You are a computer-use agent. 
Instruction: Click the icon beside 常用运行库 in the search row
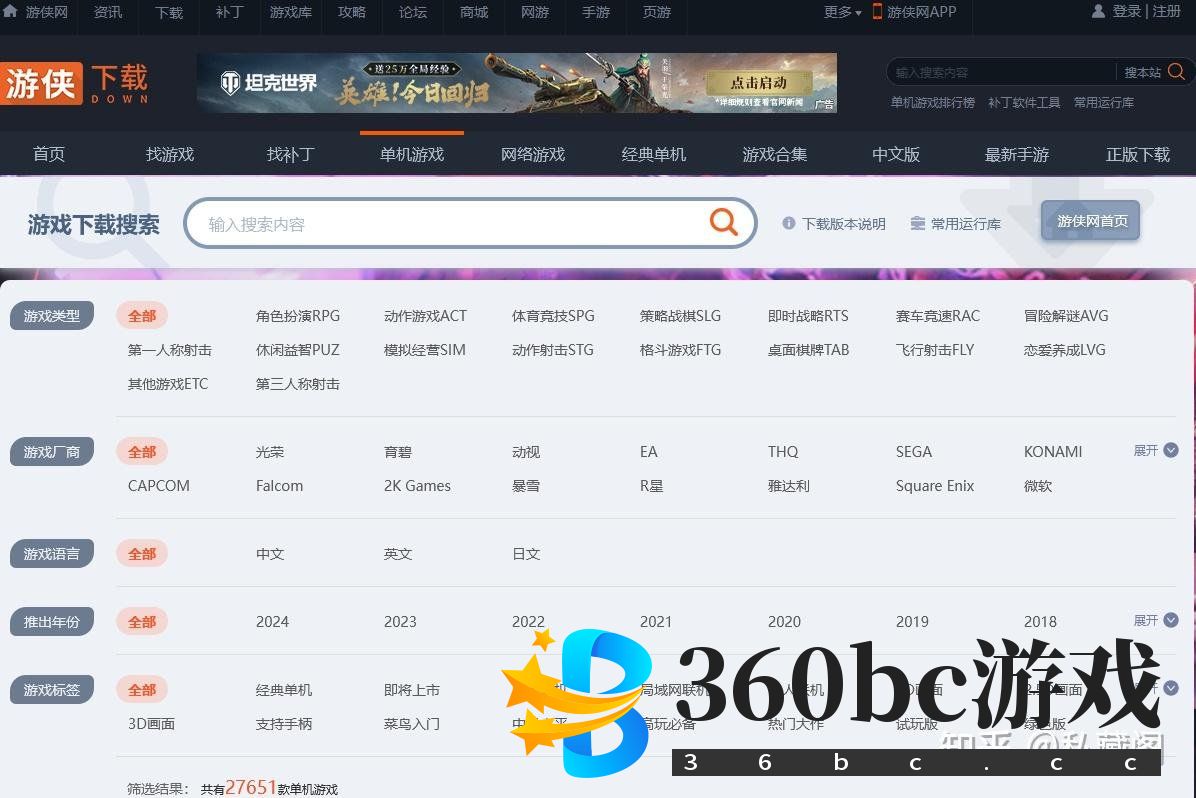click(x=917, y=224)
